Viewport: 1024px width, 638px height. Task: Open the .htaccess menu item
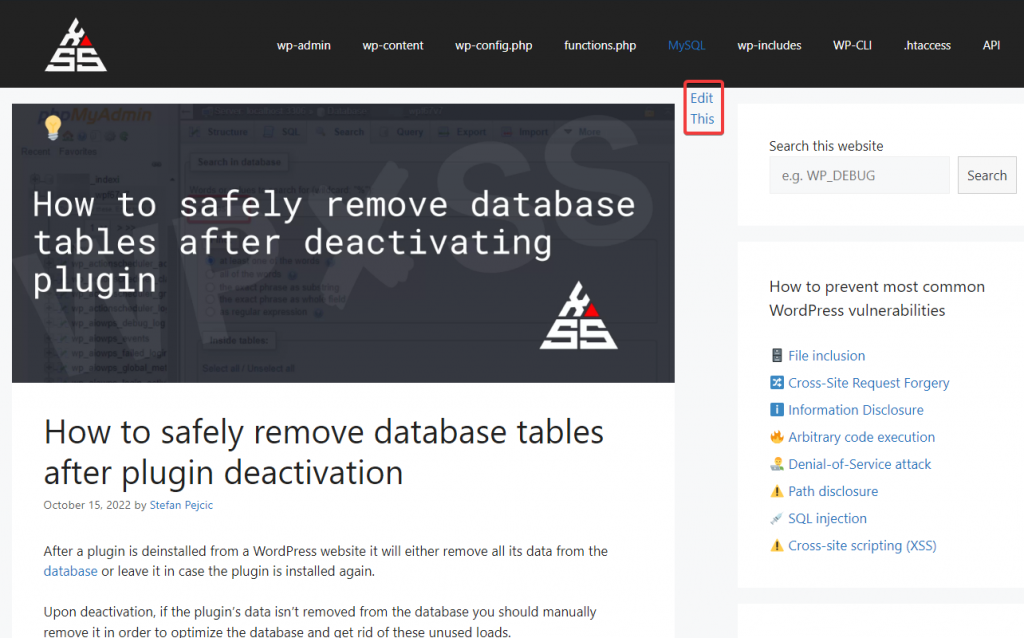point(927,46)
